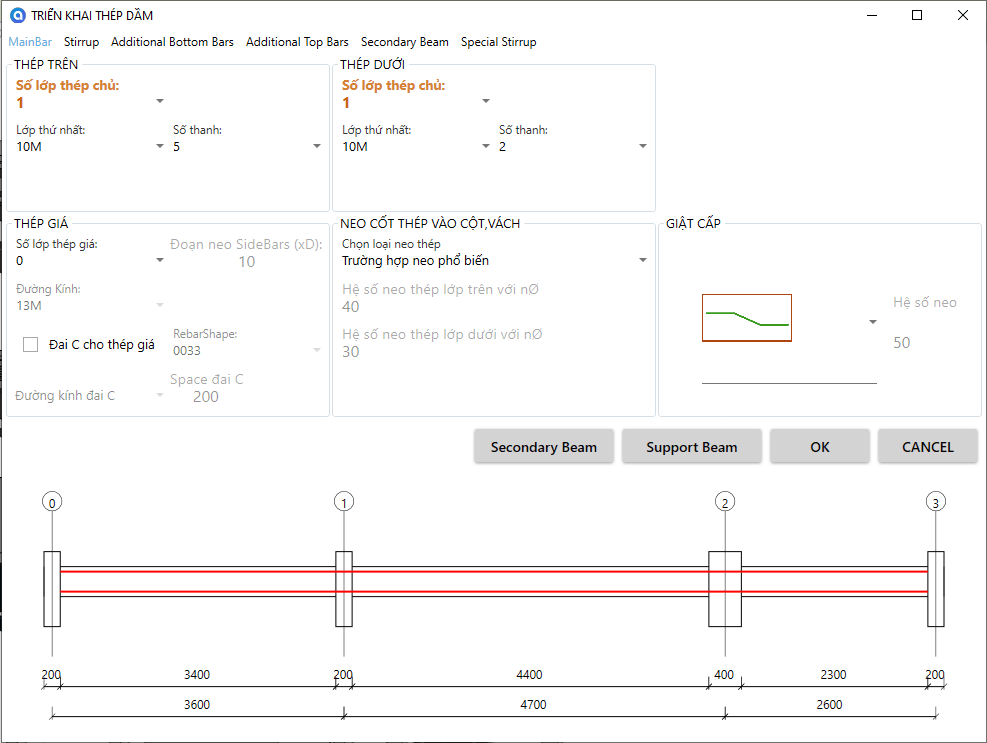Open Chọn loại neo thép dropdown
Viewport: 987px width, 743px height.
[x=495, y=261]
